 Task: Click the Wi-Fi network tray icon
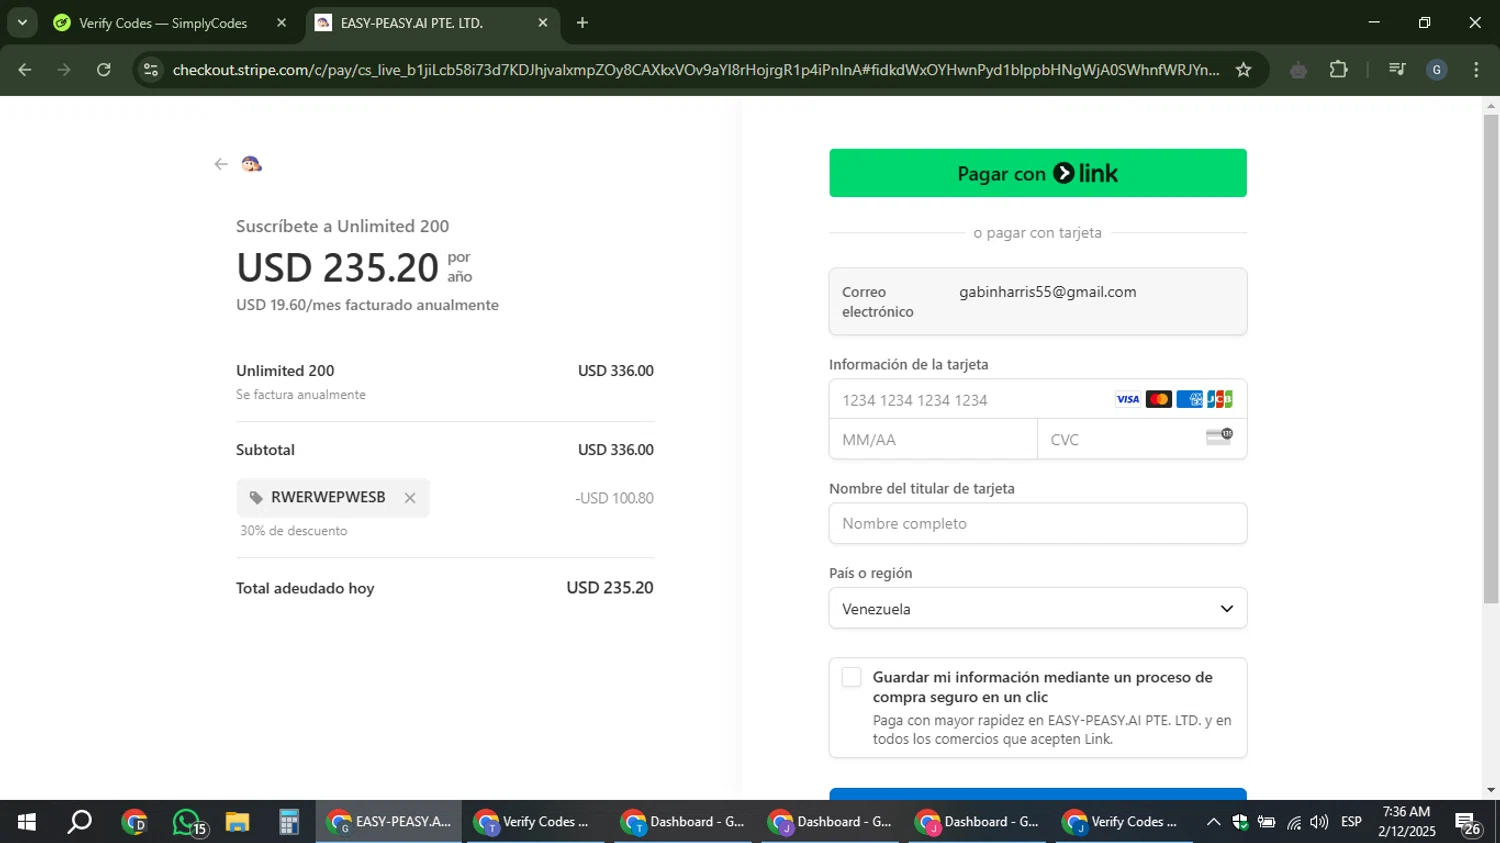1294,823
